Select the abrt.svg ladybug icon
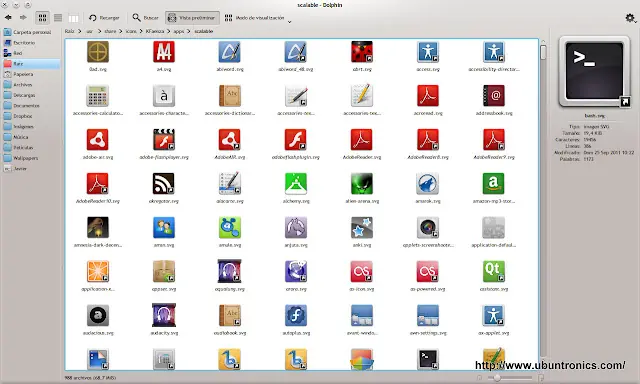This screenshot has width=640, height=384. point(362,52)
